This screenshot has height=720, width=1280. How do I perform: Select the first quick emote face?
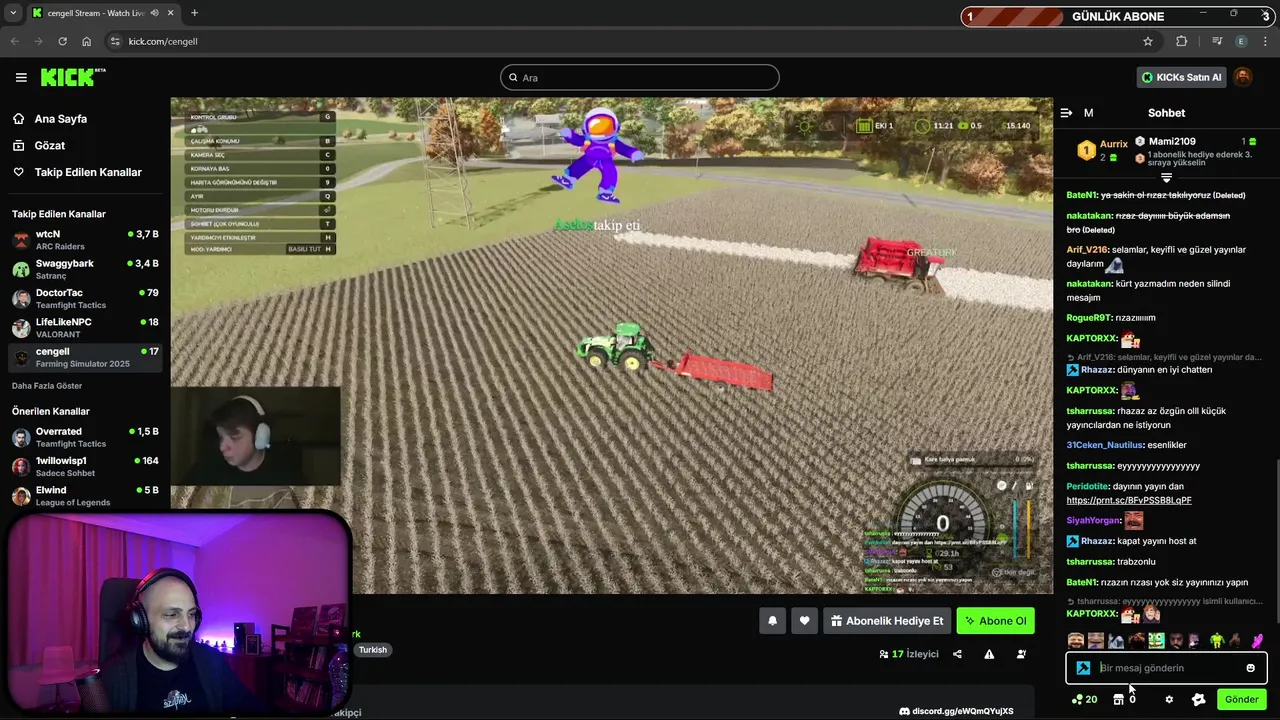point(1076,641)
